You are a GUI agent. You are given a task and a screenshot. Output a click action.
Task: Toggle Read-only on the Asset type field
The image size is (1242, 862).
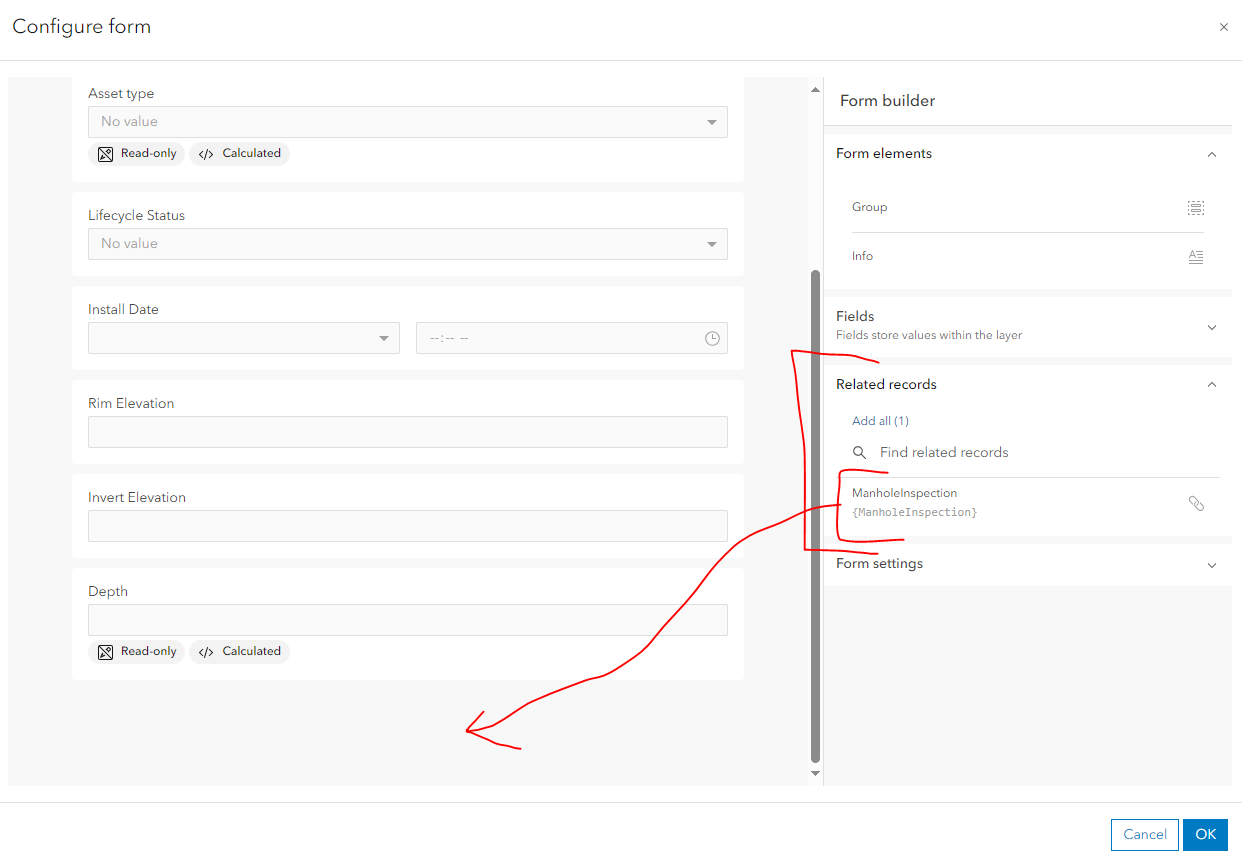pyautogui.click(x=137, y=153)
